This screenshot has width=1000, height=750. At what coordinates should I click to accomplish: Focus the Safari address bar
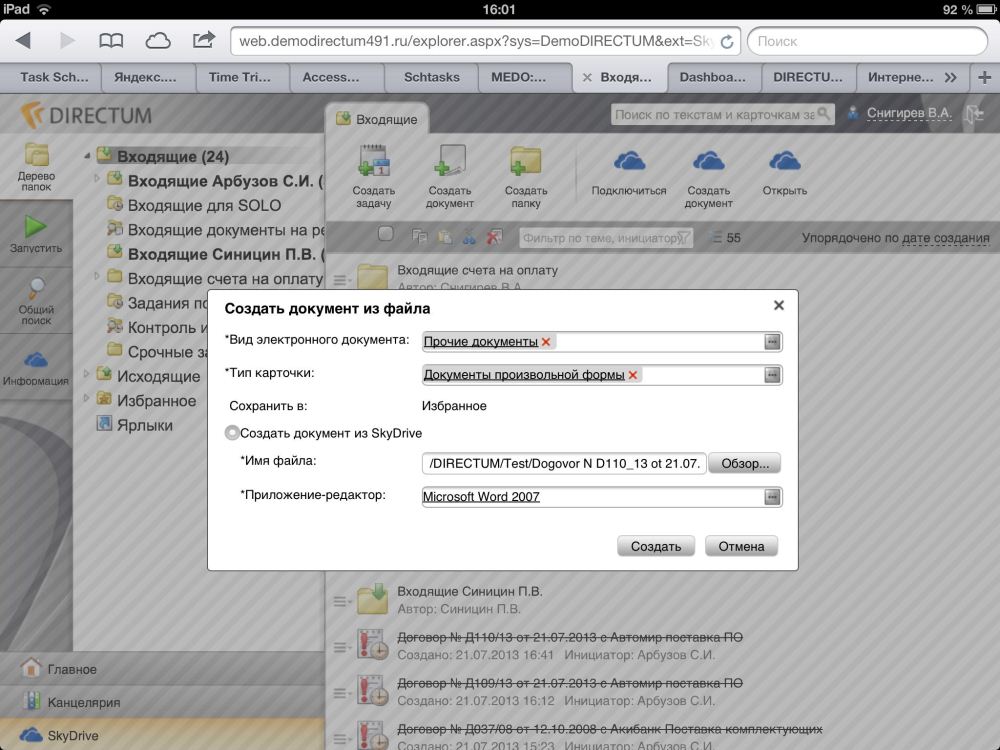[x=485, y=41]
